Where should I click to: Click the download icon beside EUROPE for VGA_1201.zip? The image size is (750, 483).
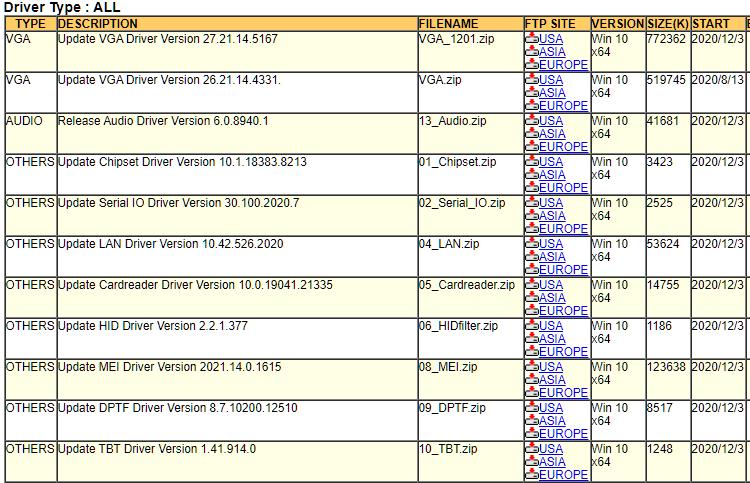pyautogui.click(x=532, y=65)
